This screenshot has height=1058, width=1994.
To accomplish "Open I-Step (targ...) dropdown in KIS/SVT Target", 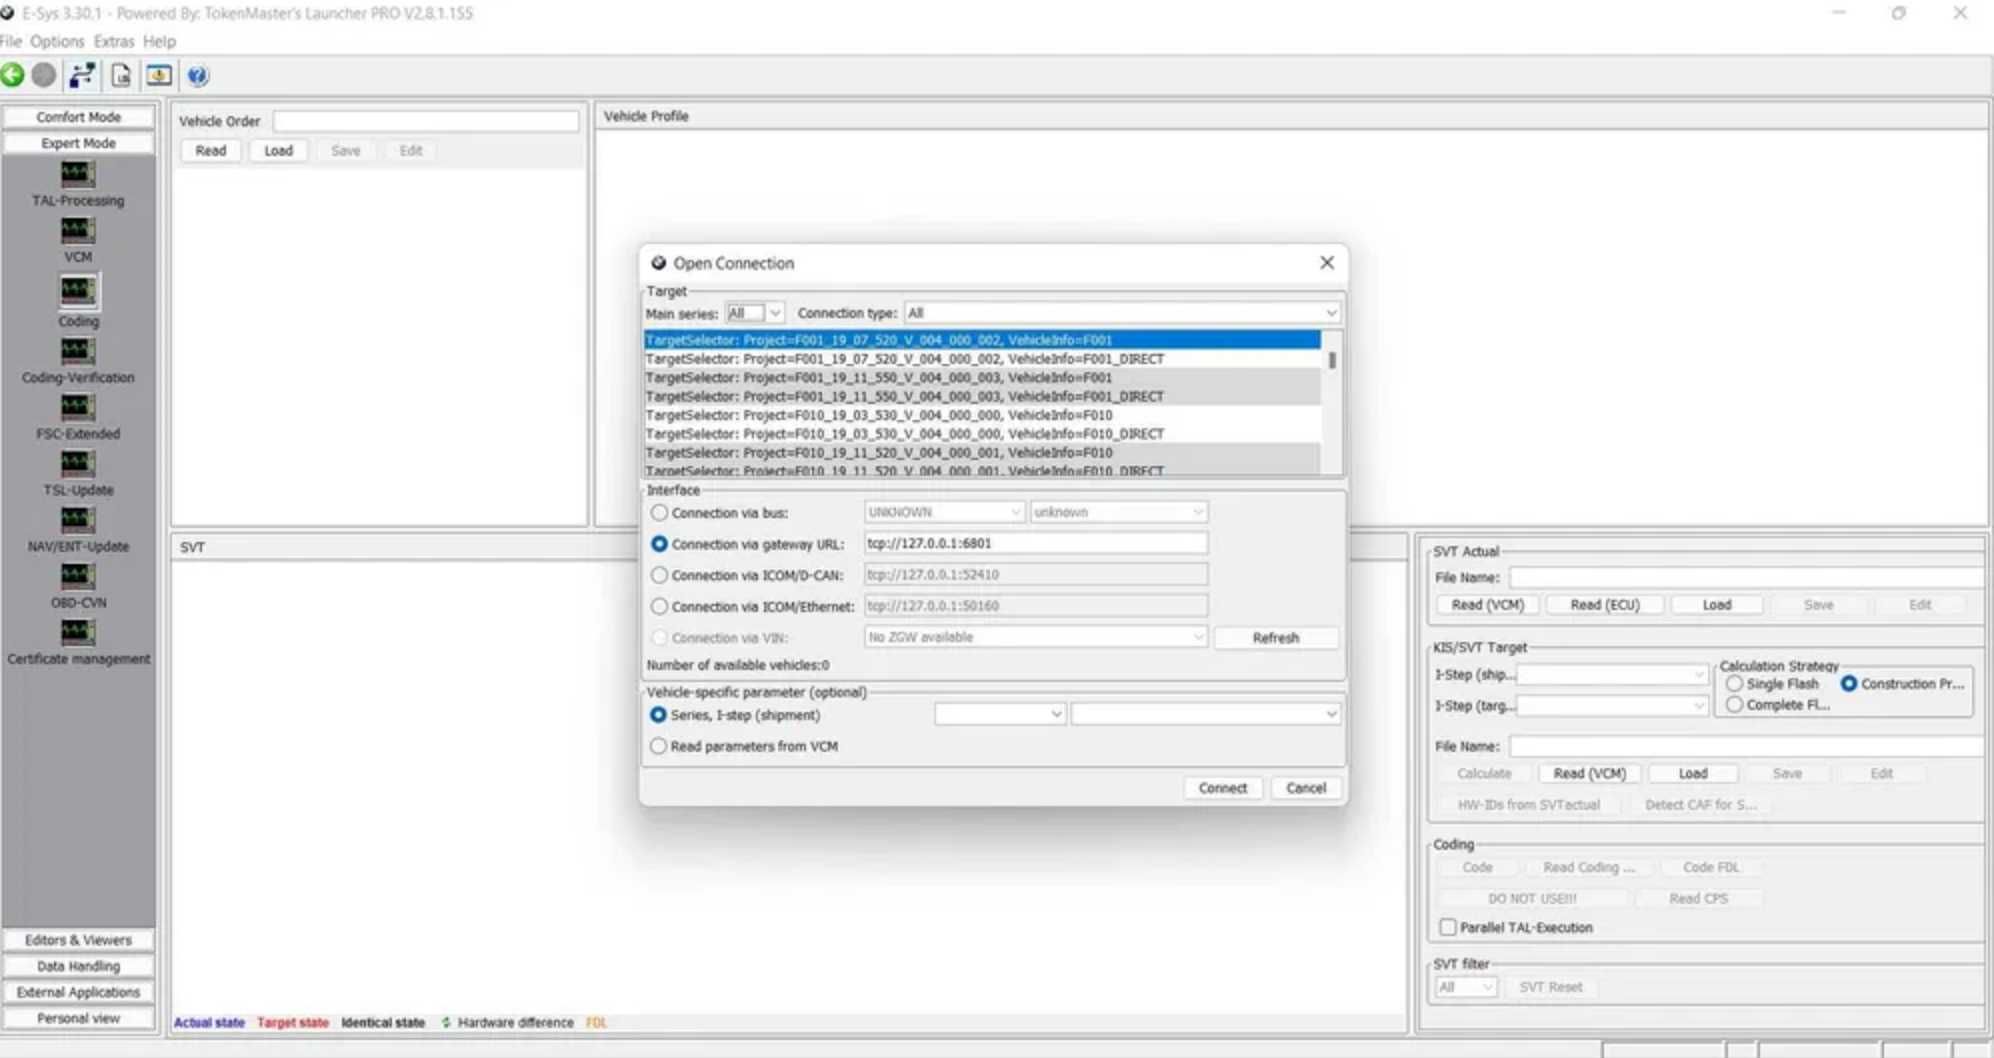I will click(1612, 706).
